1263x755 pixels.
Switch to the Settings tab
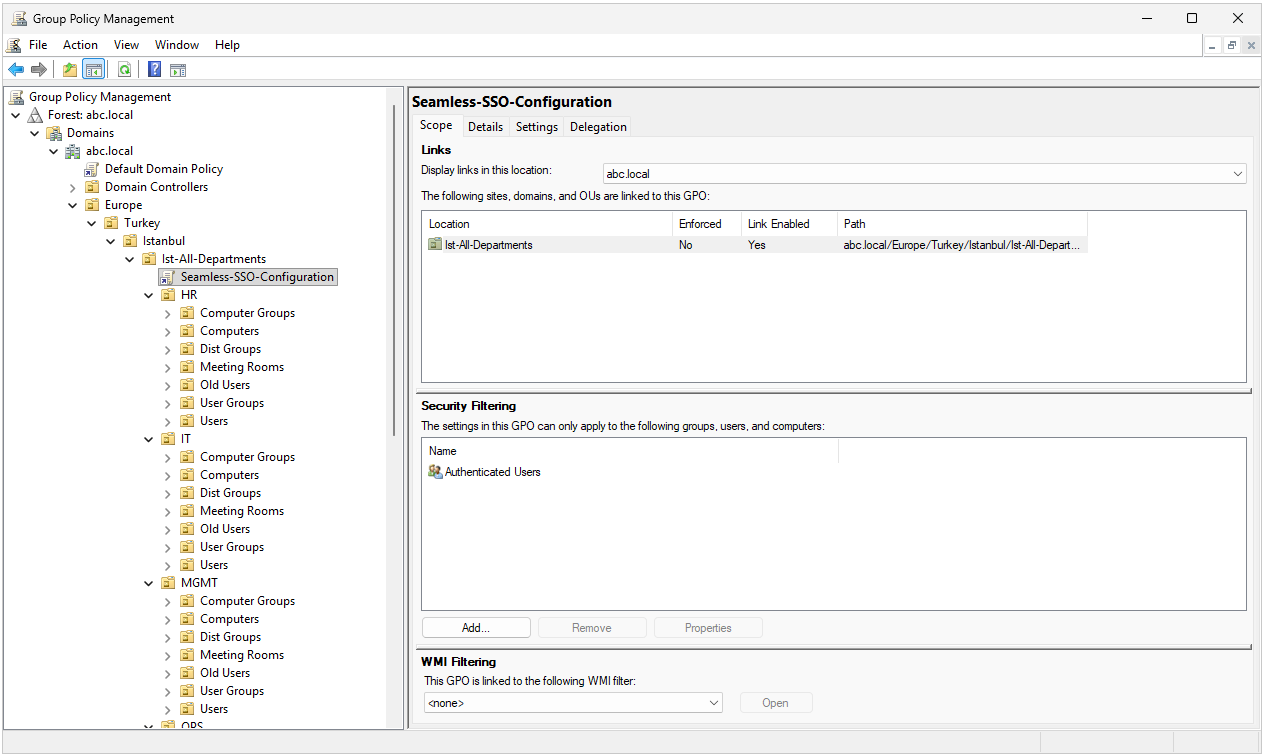tap(537, 127)
